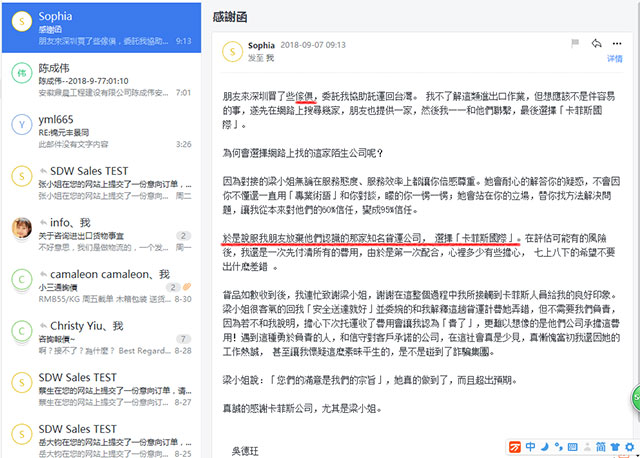Click the red-orange input method logo icon
640x458 pixels.
point(515,447)
